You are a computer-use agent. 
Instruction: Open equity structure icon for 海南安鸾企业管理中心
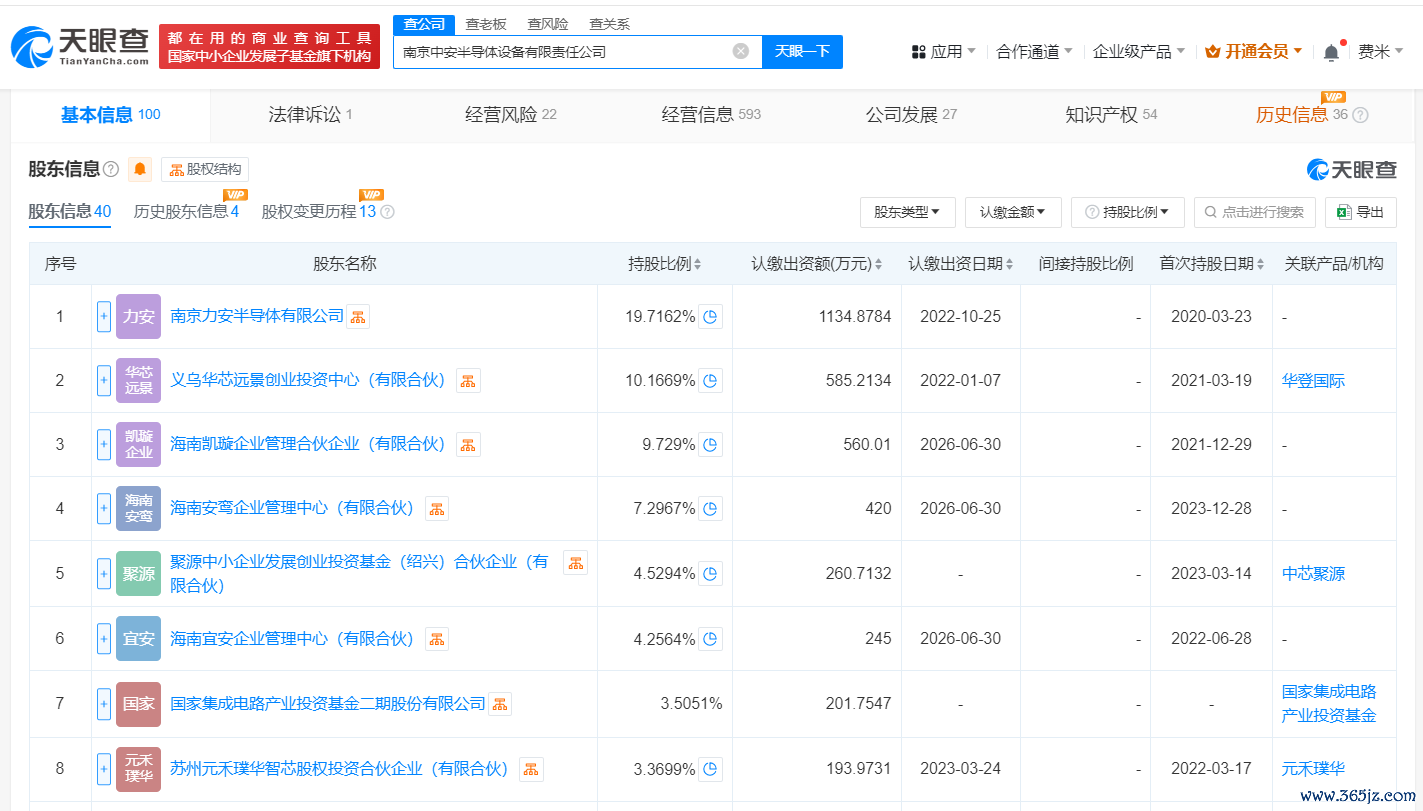tap(437, 509)
